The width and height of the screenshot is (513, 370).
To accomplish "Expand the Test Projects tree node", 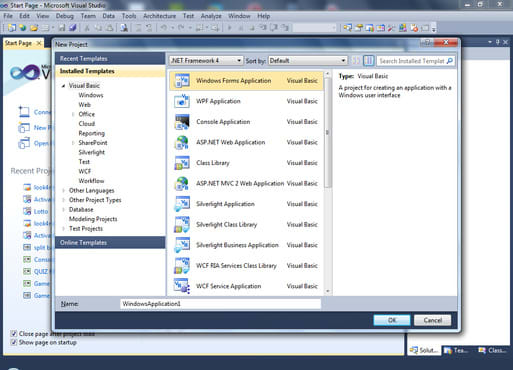I will coord(63,229).
